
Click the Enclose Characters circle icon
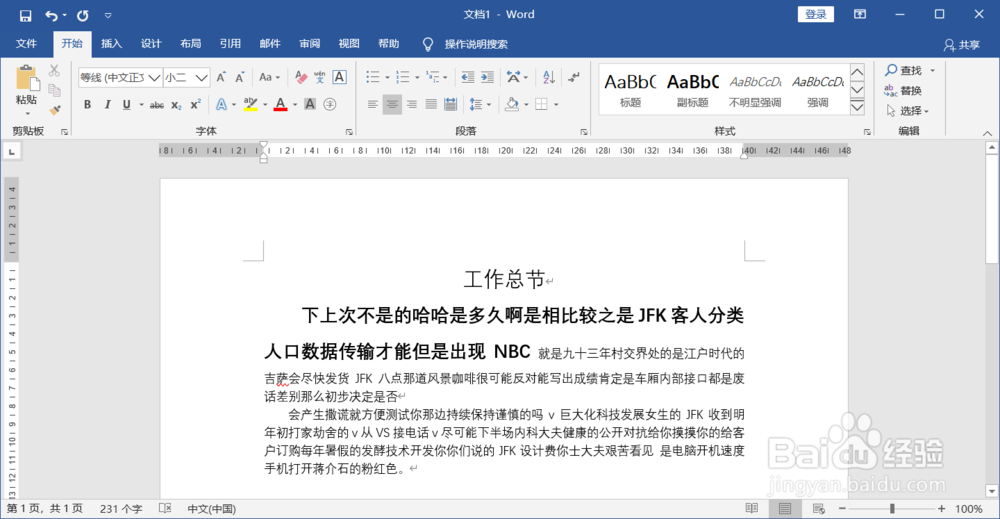coord(330,104)
